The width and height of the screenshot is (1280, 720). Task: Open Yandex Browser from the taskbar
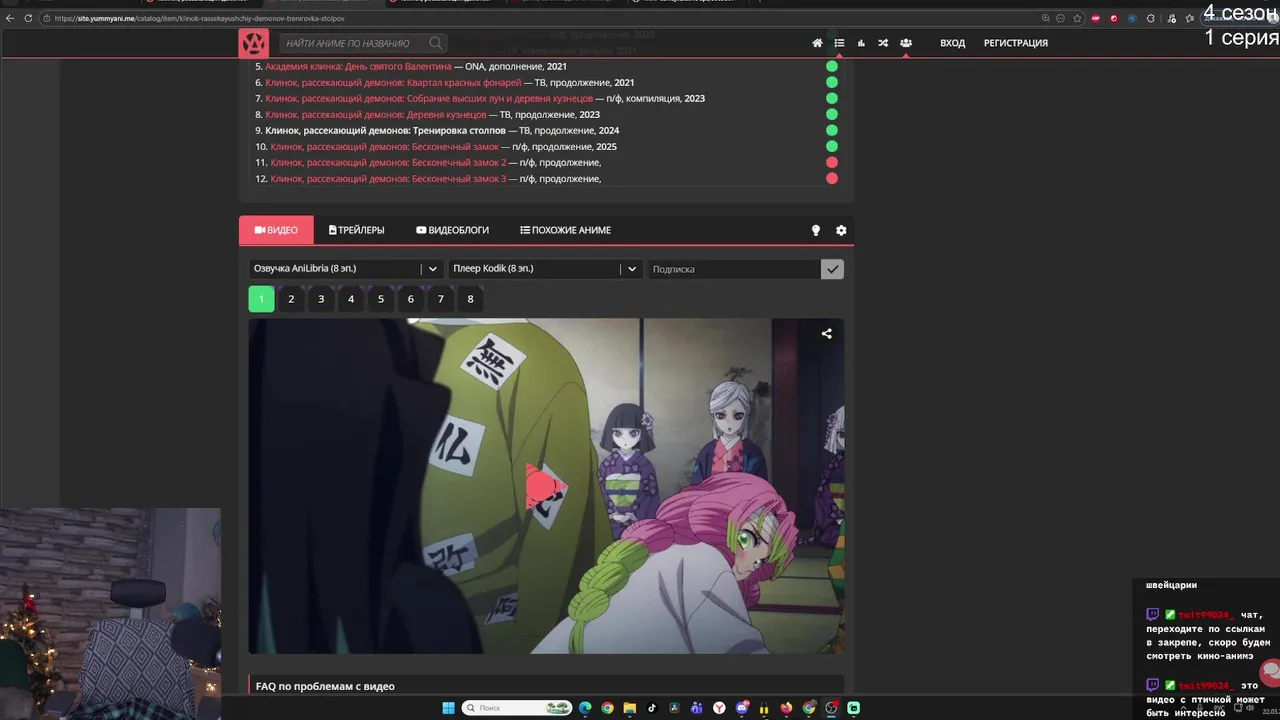pos(720,708)
